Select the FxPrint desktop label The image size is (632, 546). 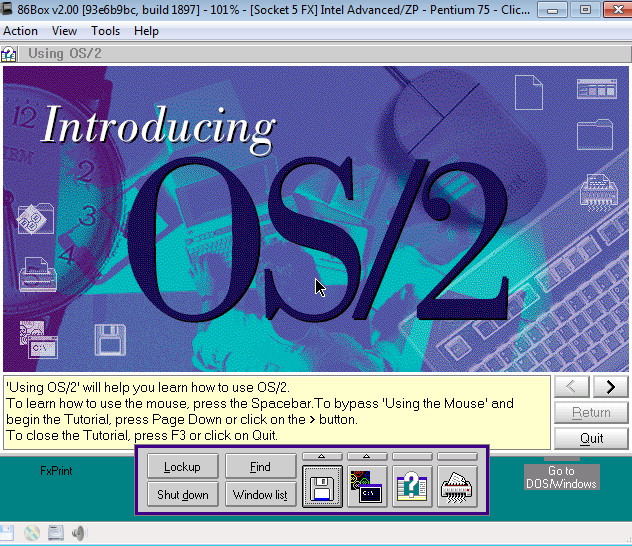pos(56,471)
